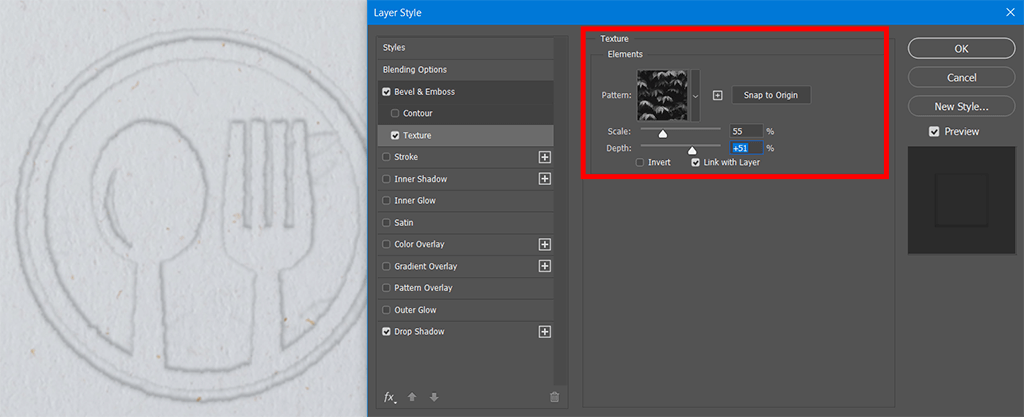Click the Cancel button

pos(961,78)
